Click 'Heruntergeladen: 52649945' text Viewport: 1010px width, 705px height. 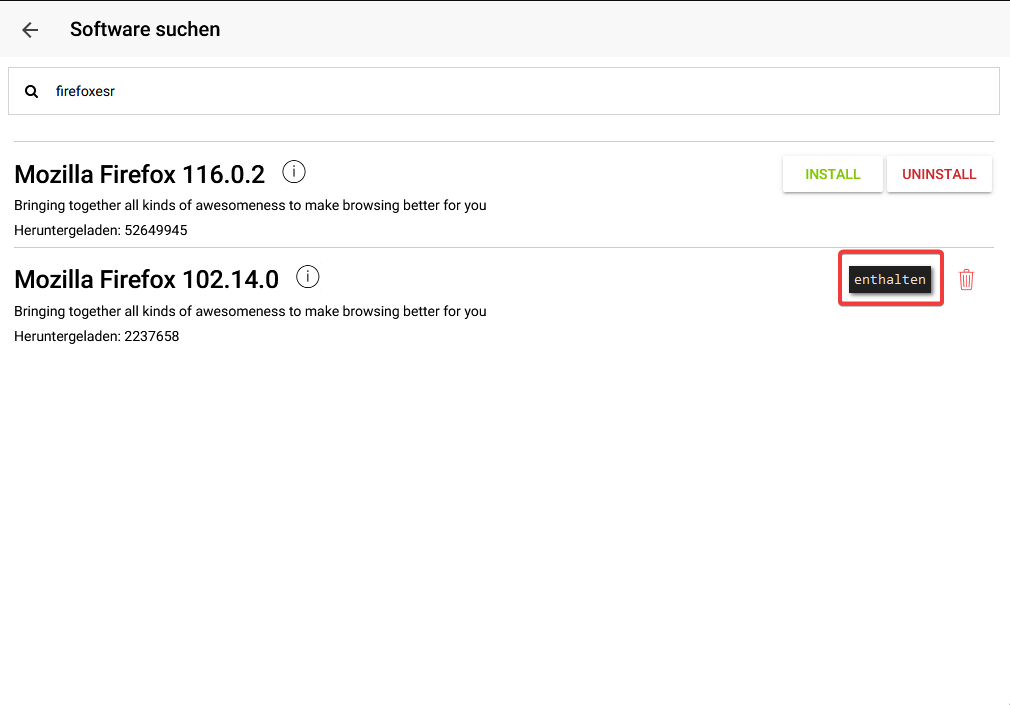100,231
